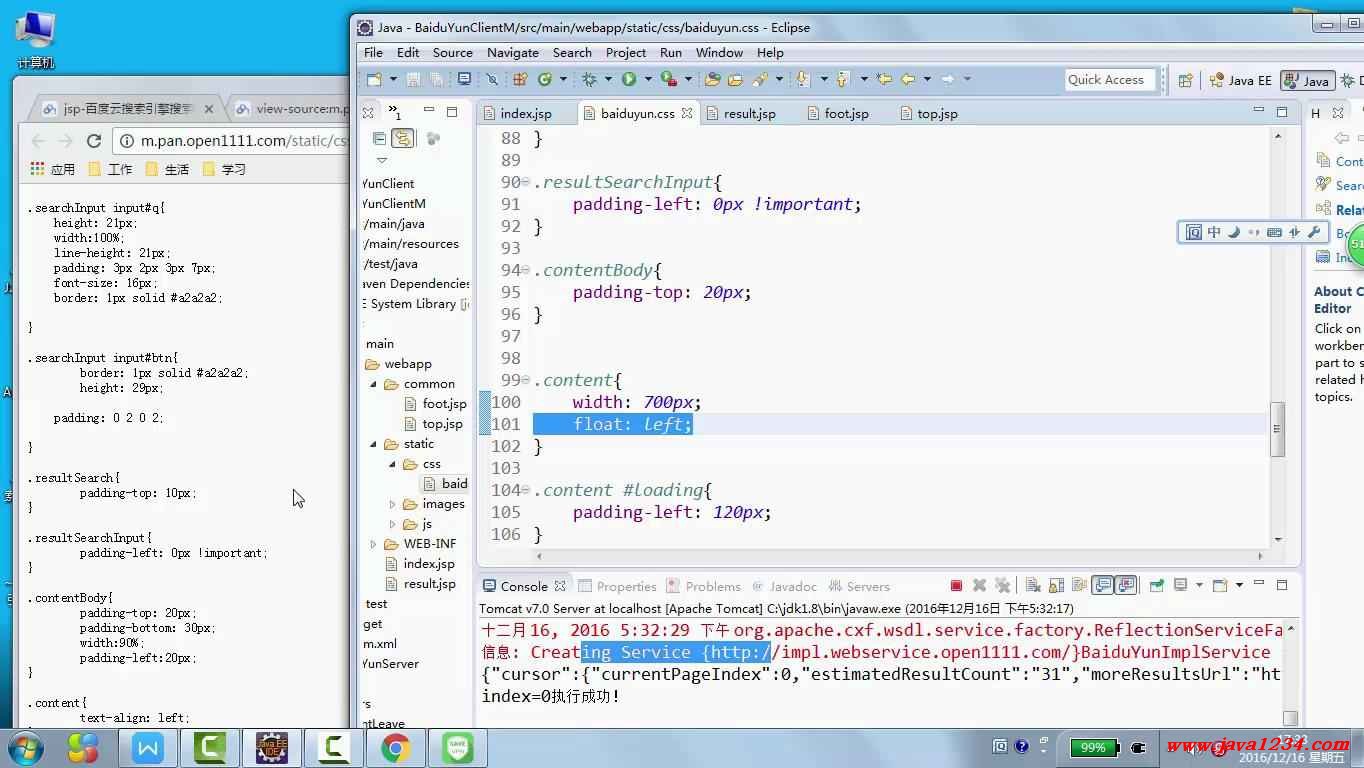Click the New wizard icon in Eclipse toolbar
1364x768 pixels.
[x=374, y=79]
